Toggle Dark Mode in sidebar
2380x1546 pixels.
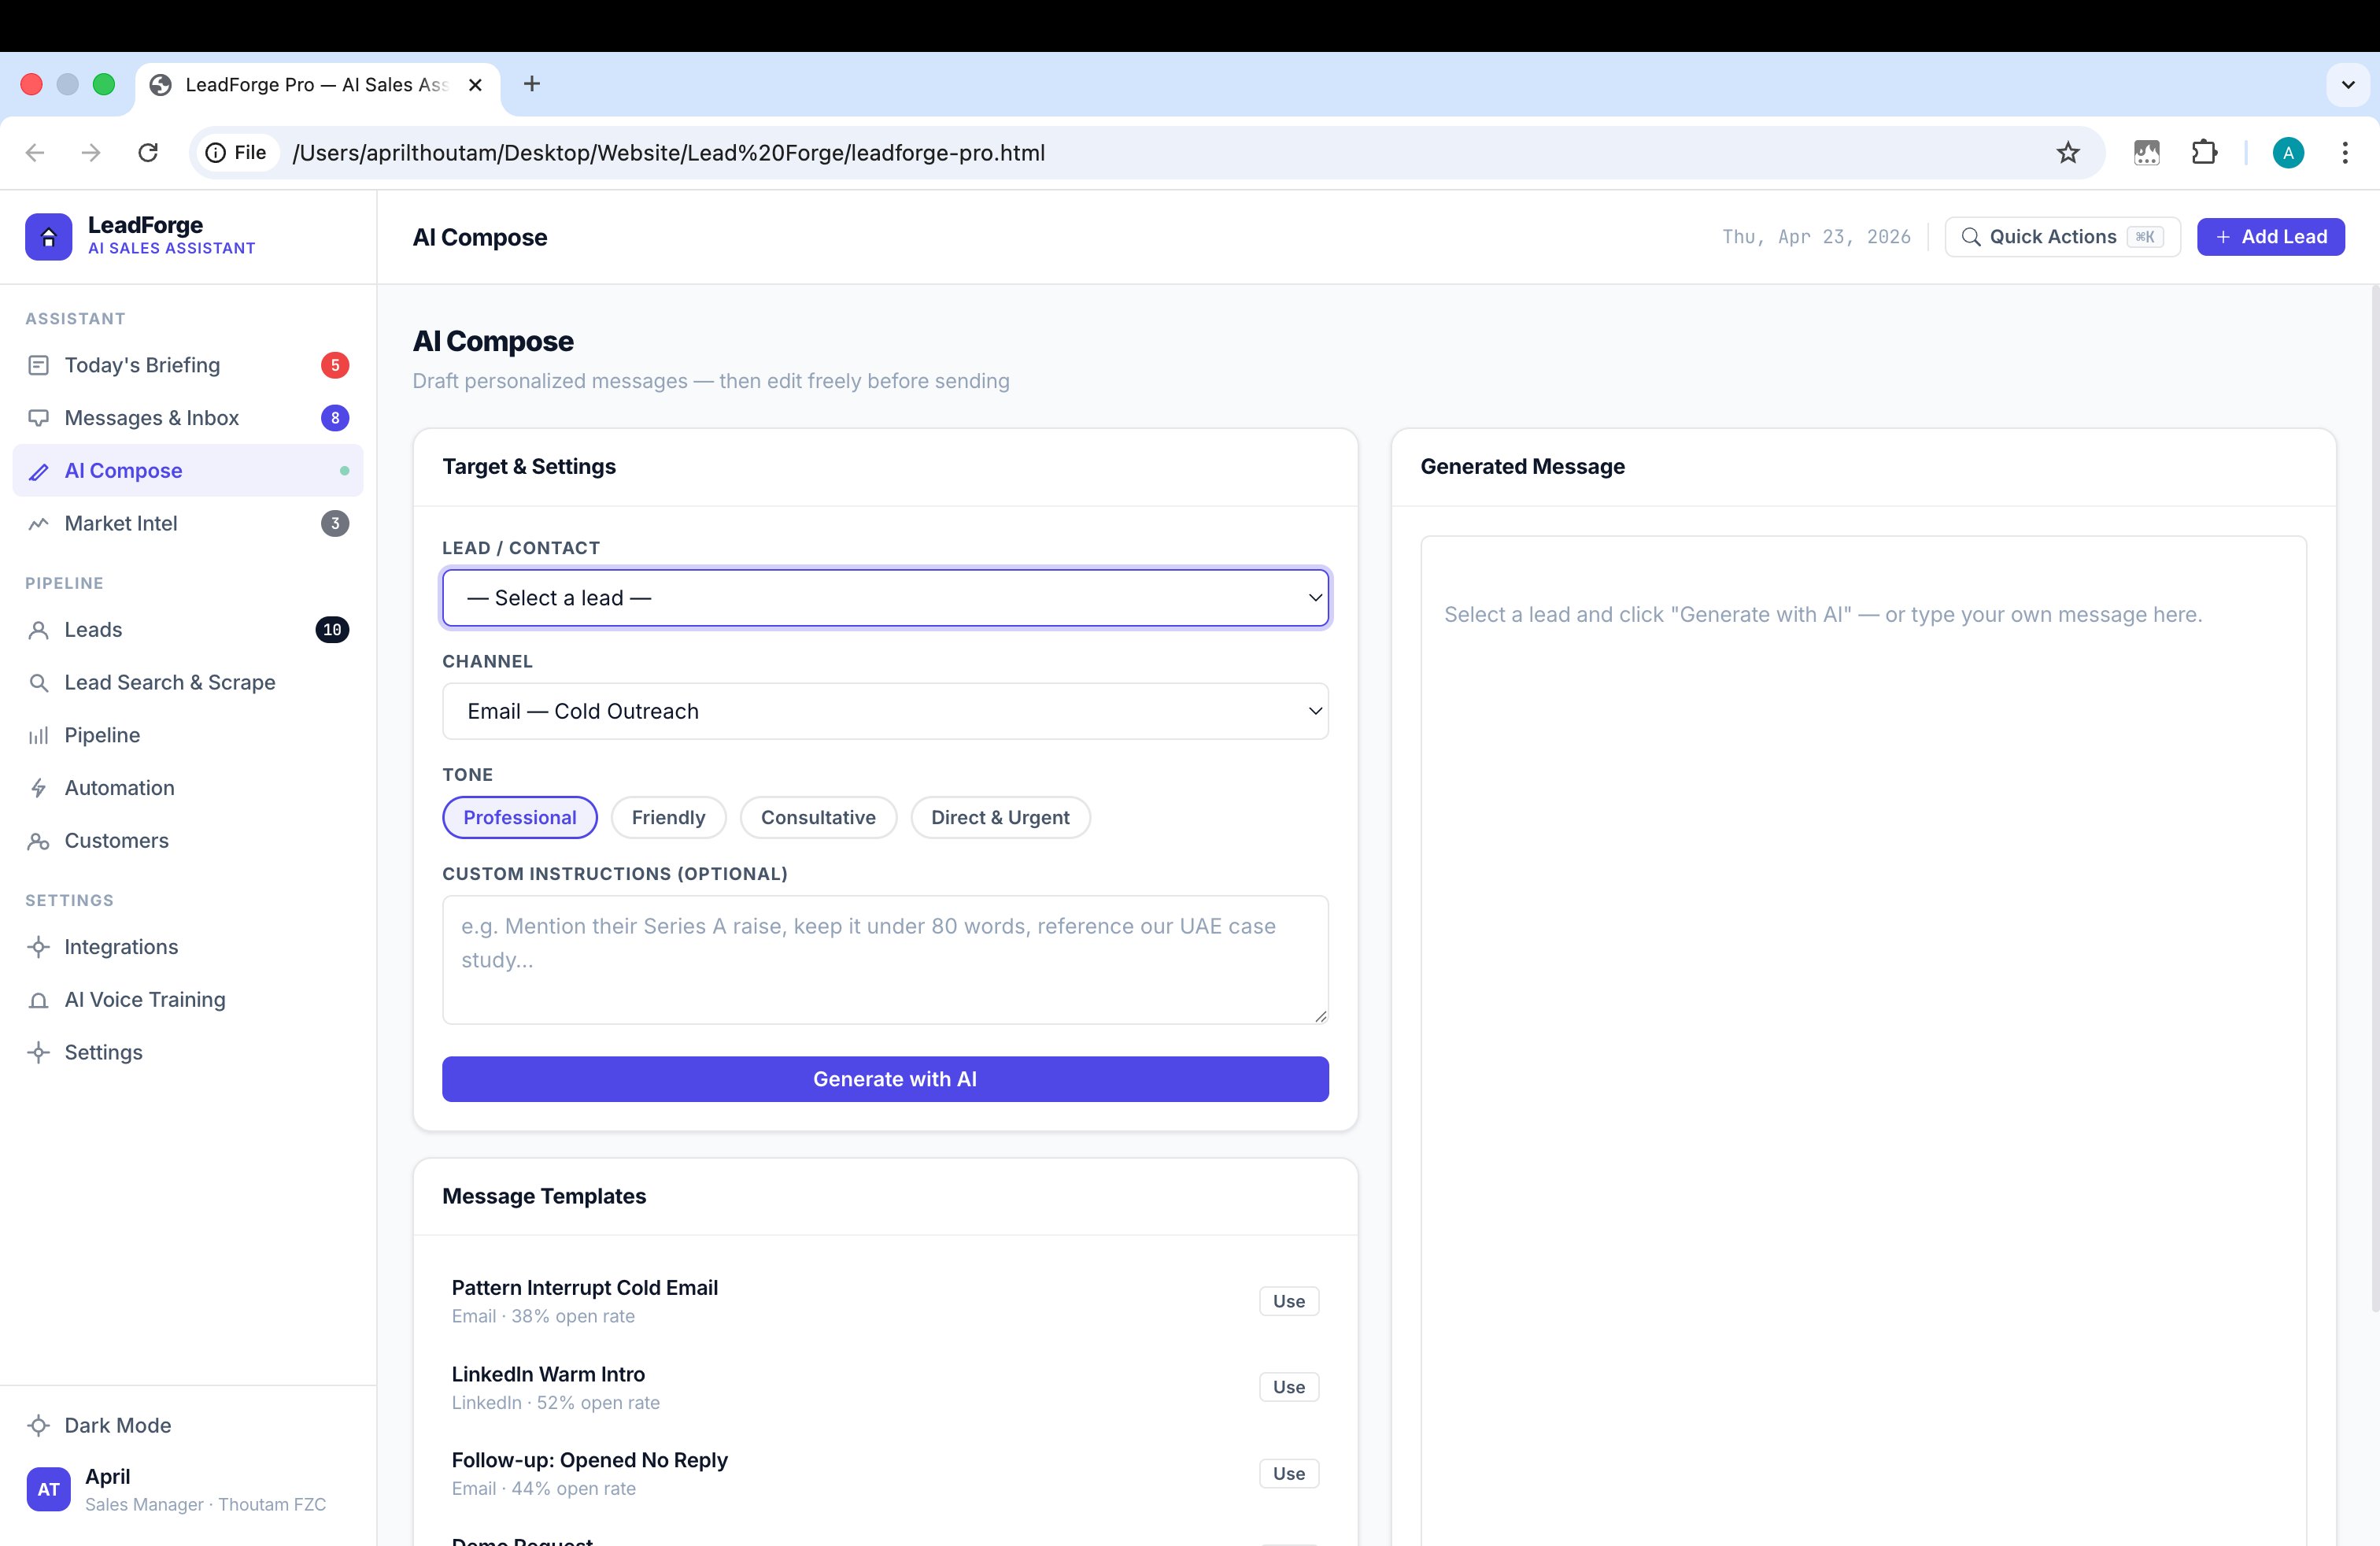[117, 1425]
